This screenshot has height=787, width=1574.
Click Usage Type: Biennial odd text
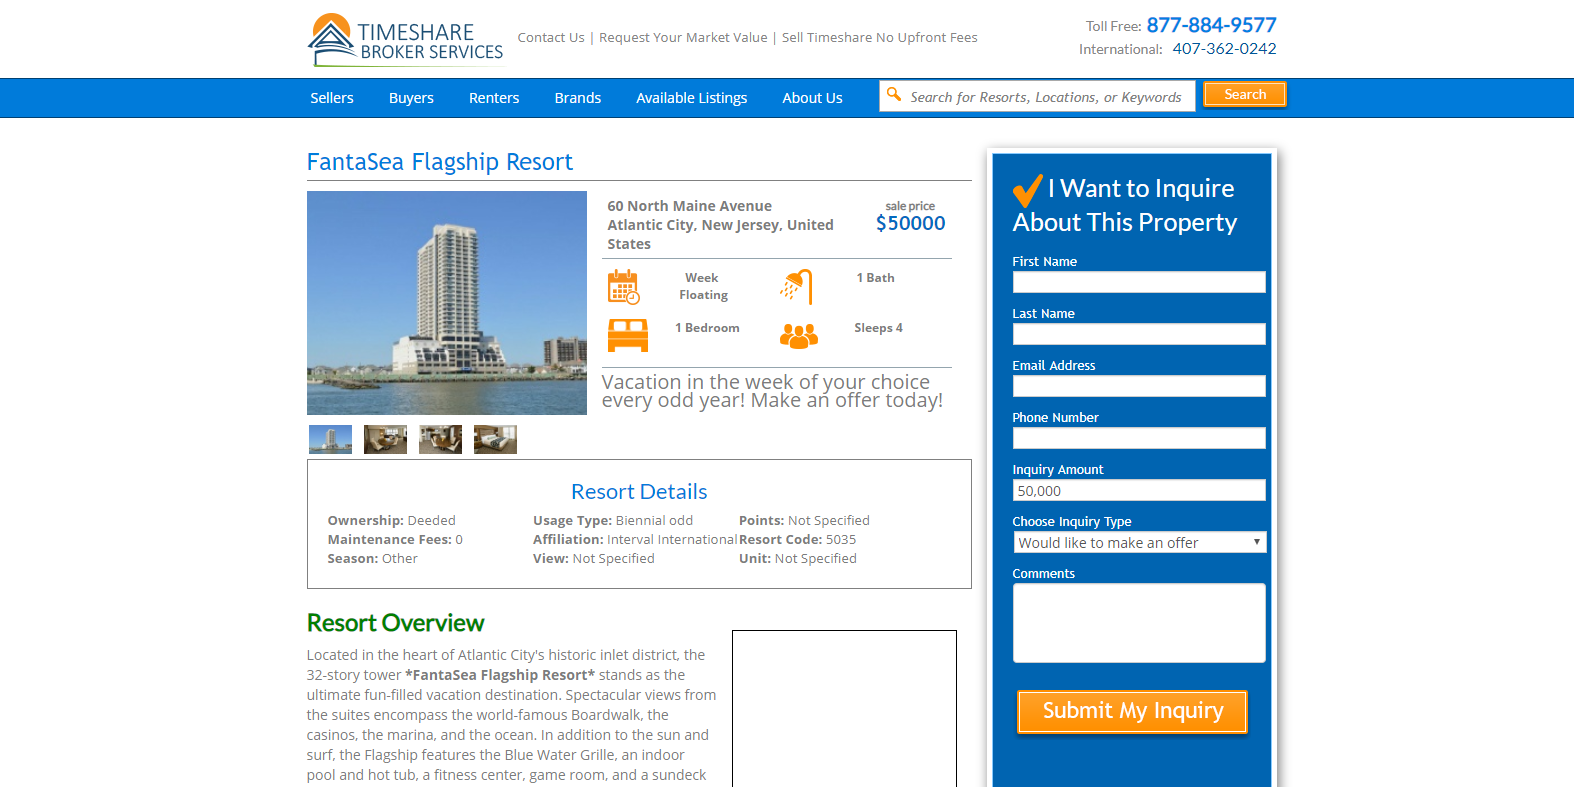[613, 521]
